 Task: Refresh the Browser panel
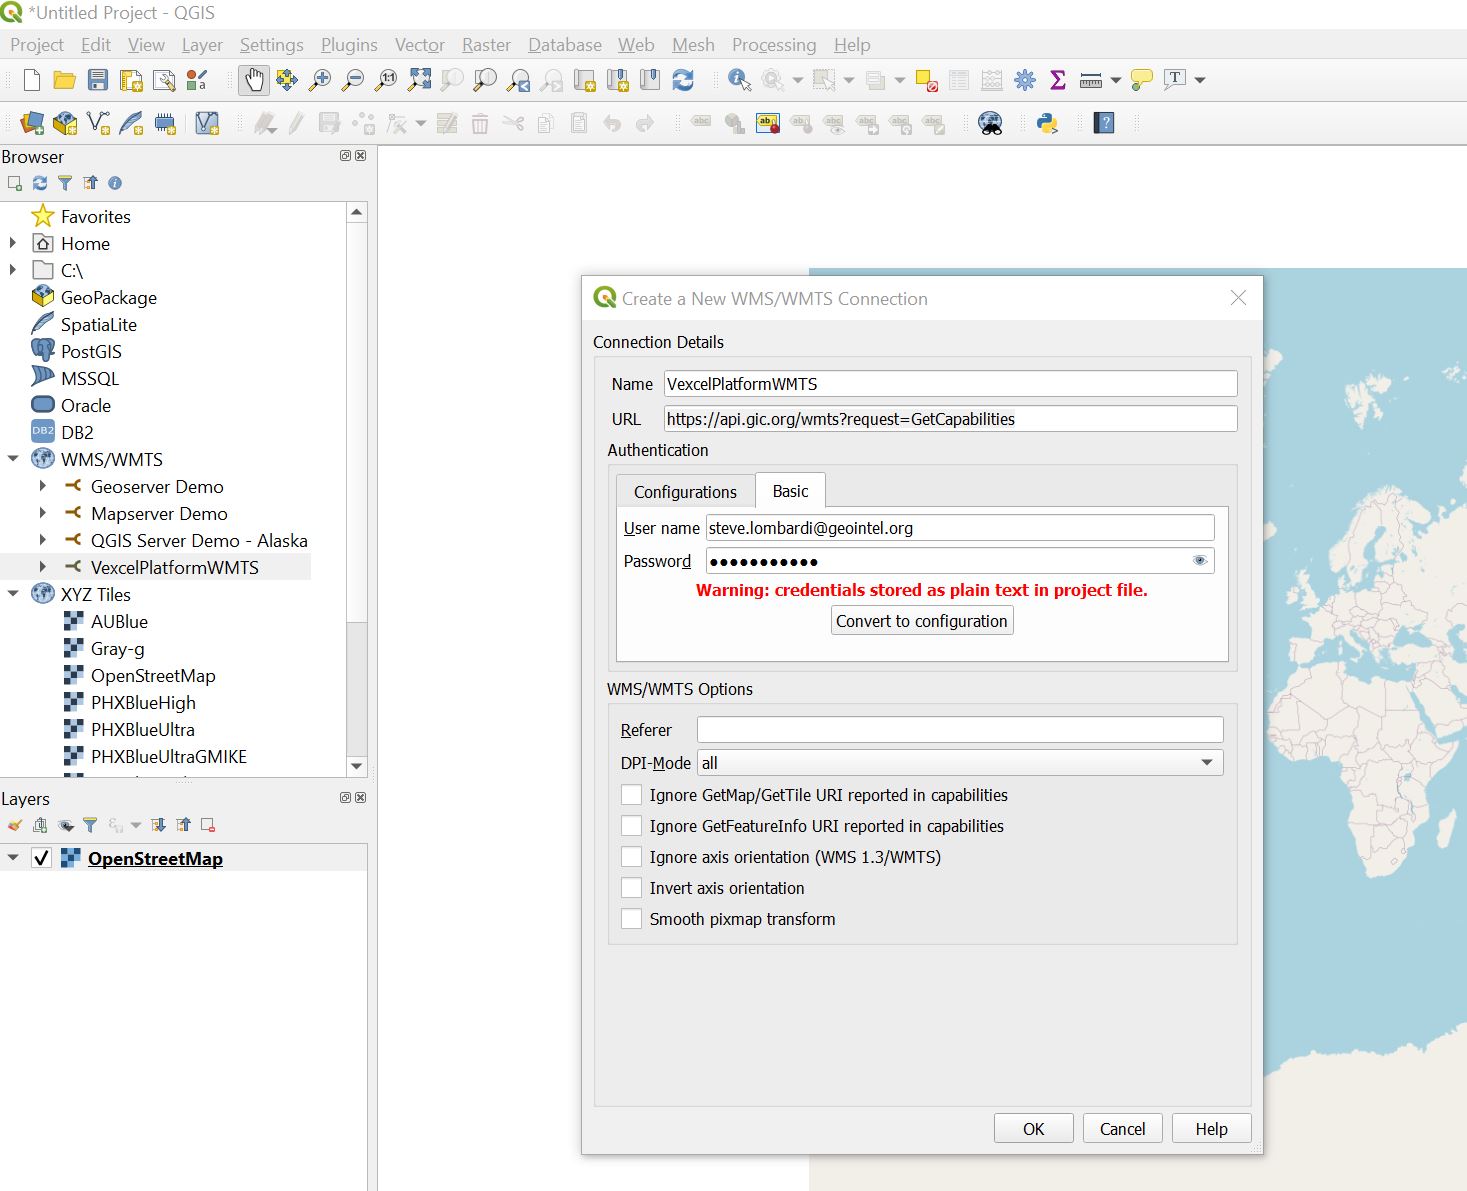pos(40,183)
